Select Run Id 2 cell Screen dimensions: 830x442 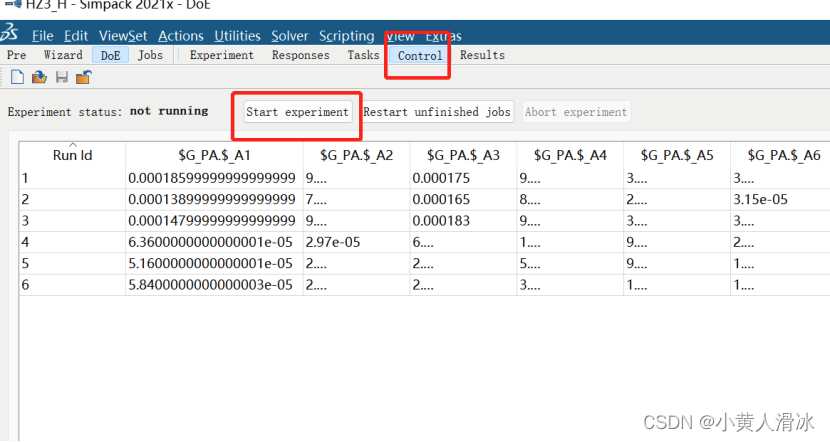pos(73,200)
